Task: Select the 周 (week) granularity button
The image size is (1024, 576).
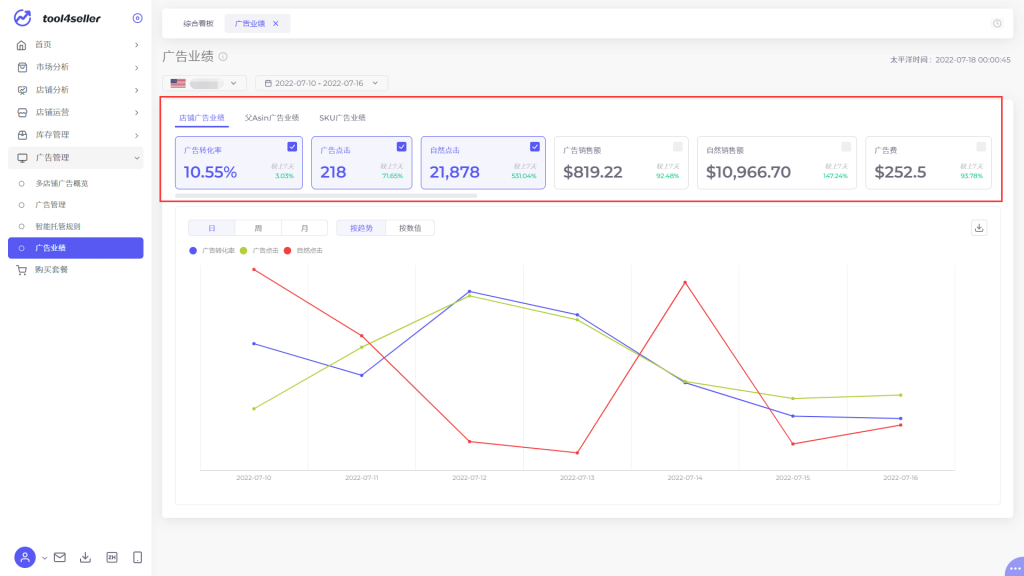Action: click(258, 228)
